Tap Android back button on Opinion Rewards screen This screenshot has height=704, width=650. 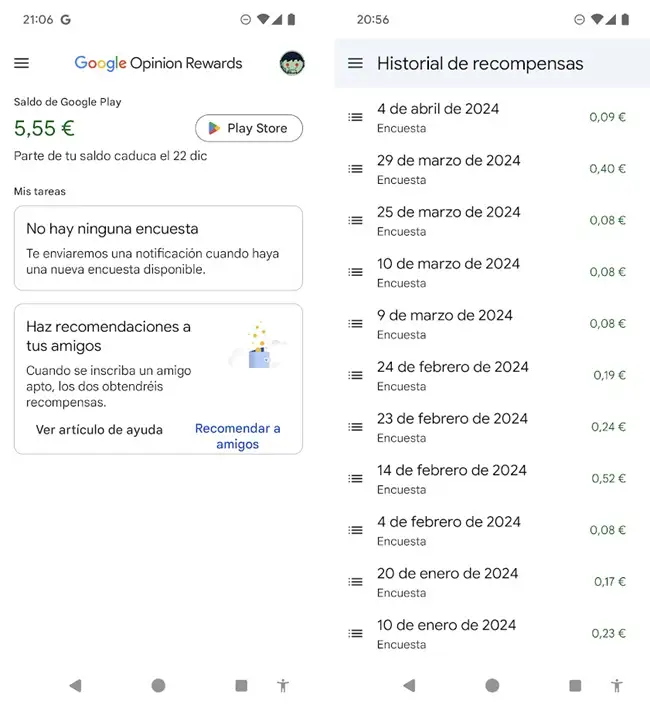click(75, 686)
